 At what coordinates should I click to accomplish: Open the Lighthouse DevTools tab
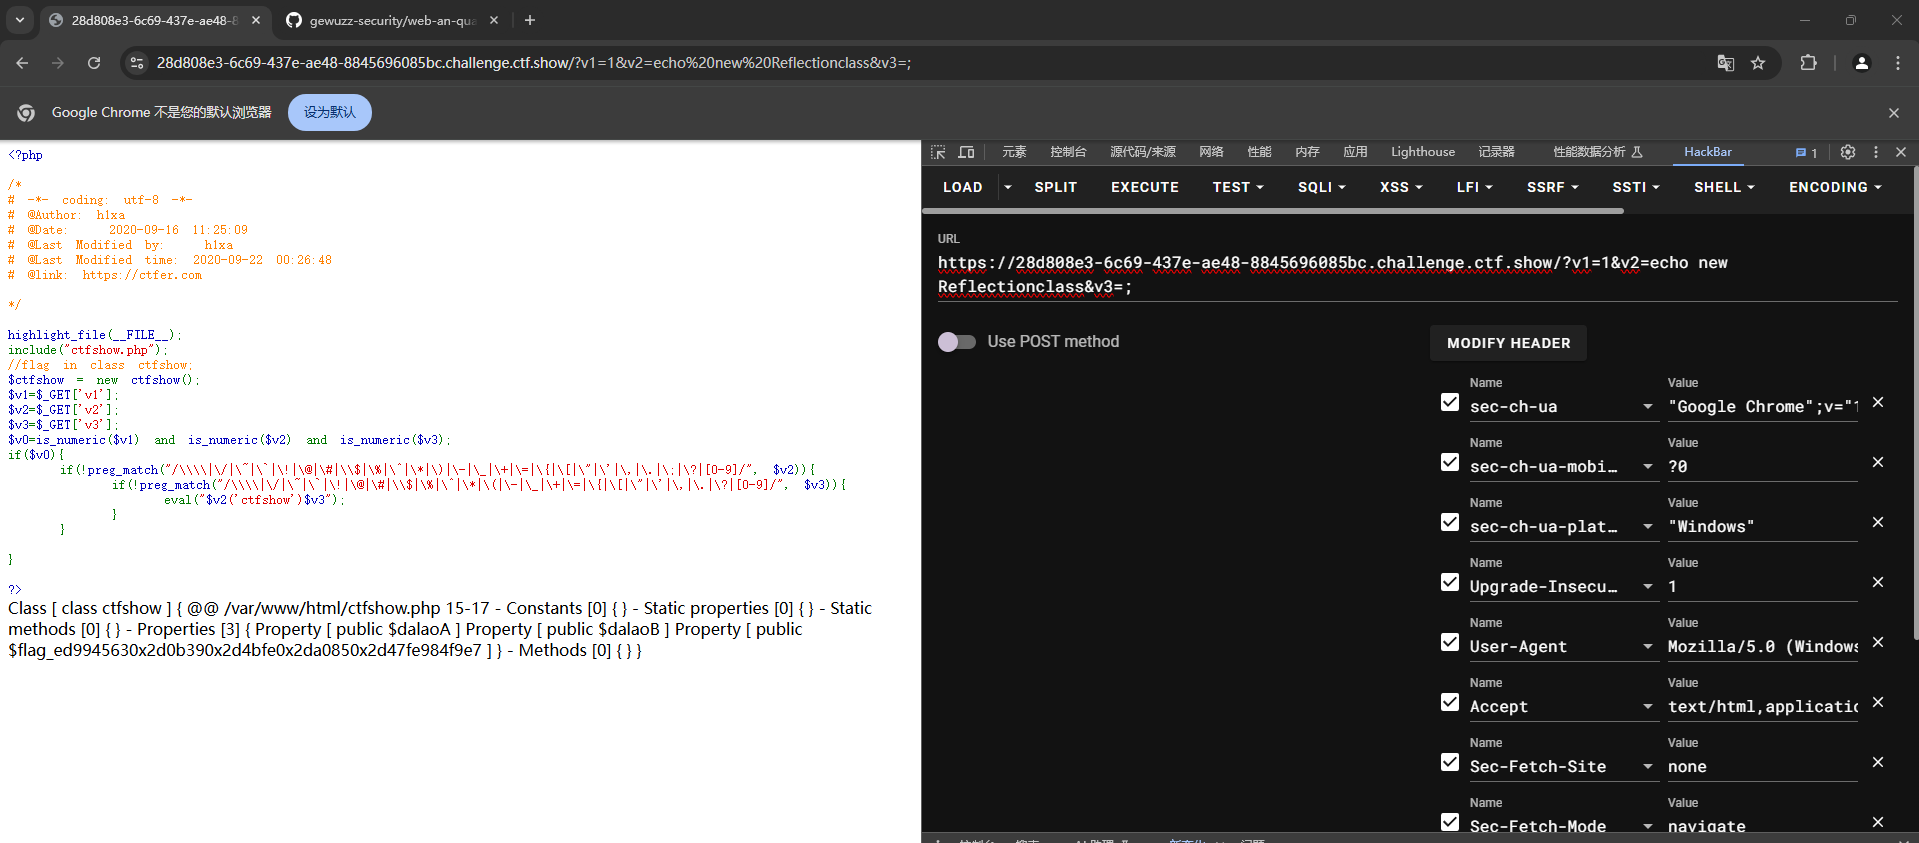1422,152
